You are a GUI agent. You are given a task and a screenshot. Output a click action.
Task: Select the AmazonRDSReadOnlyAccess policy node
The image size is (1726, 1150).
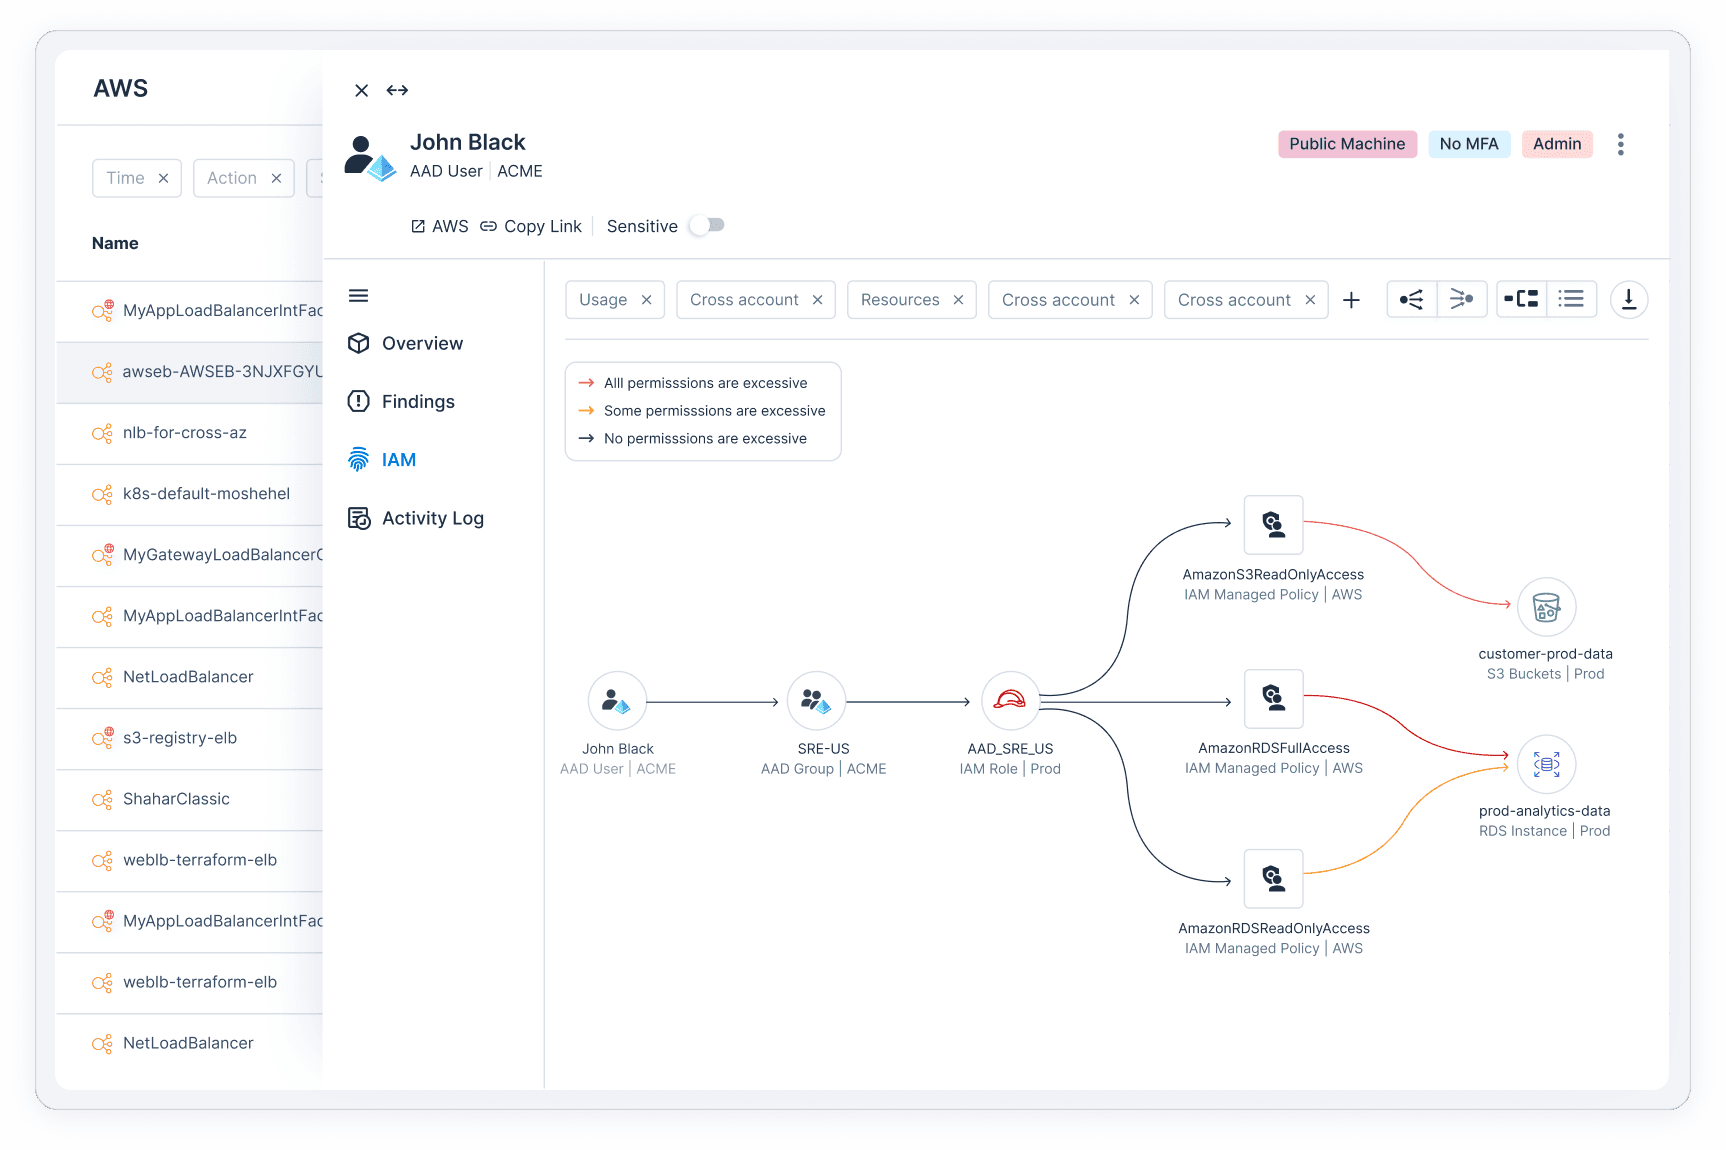point(1273,879)
